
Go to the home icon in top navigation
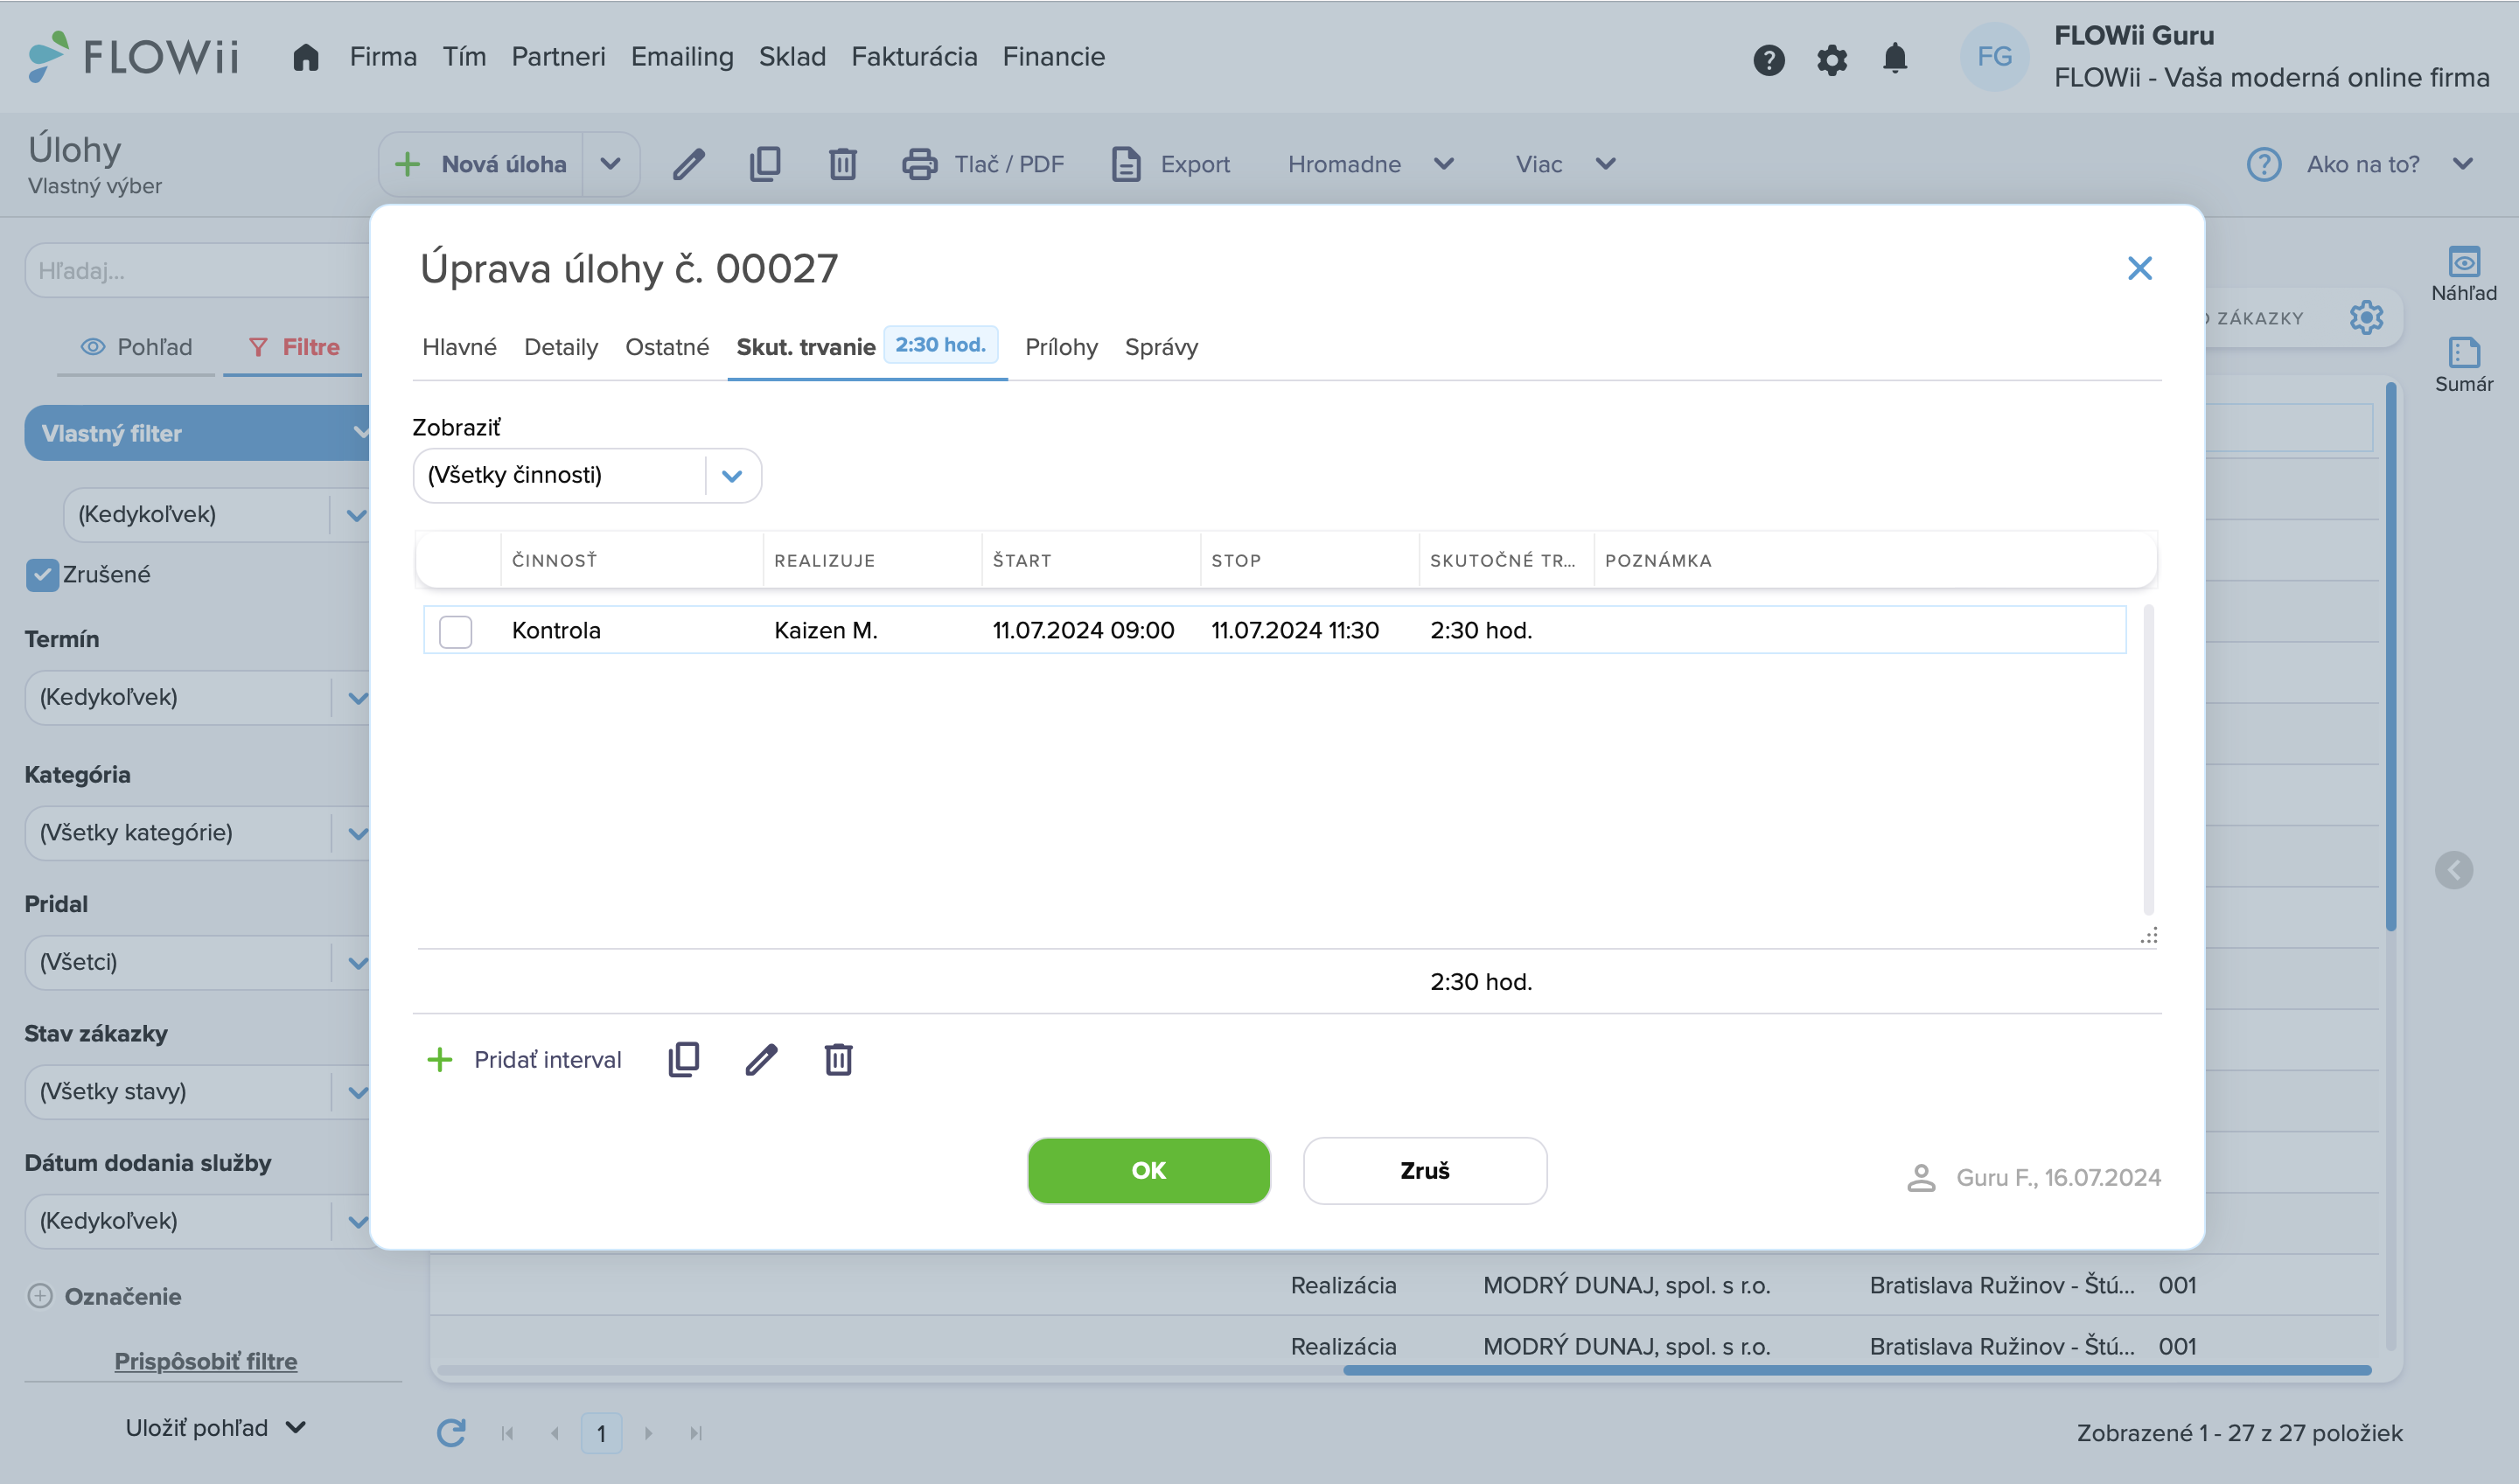click(x=305, y=57)
